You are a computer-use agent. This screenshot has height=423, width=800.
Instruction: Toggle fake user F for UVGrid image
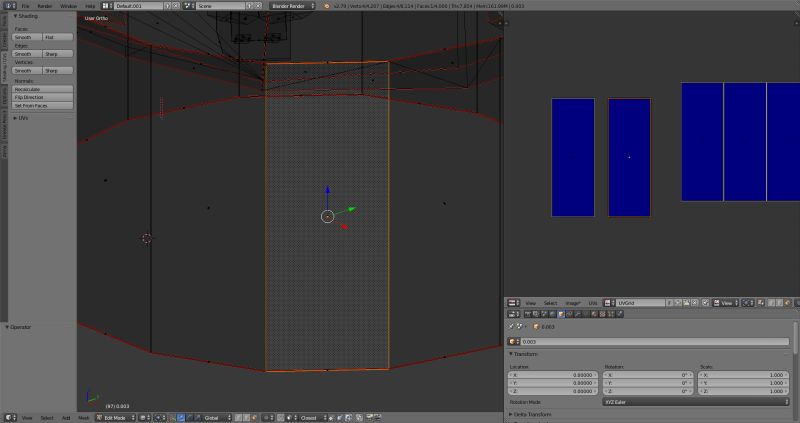(670, 303)
